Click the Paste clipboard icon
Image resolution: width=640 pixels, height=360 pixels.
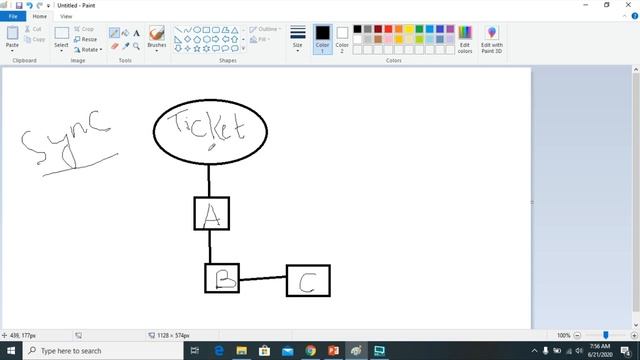point(12,33)
